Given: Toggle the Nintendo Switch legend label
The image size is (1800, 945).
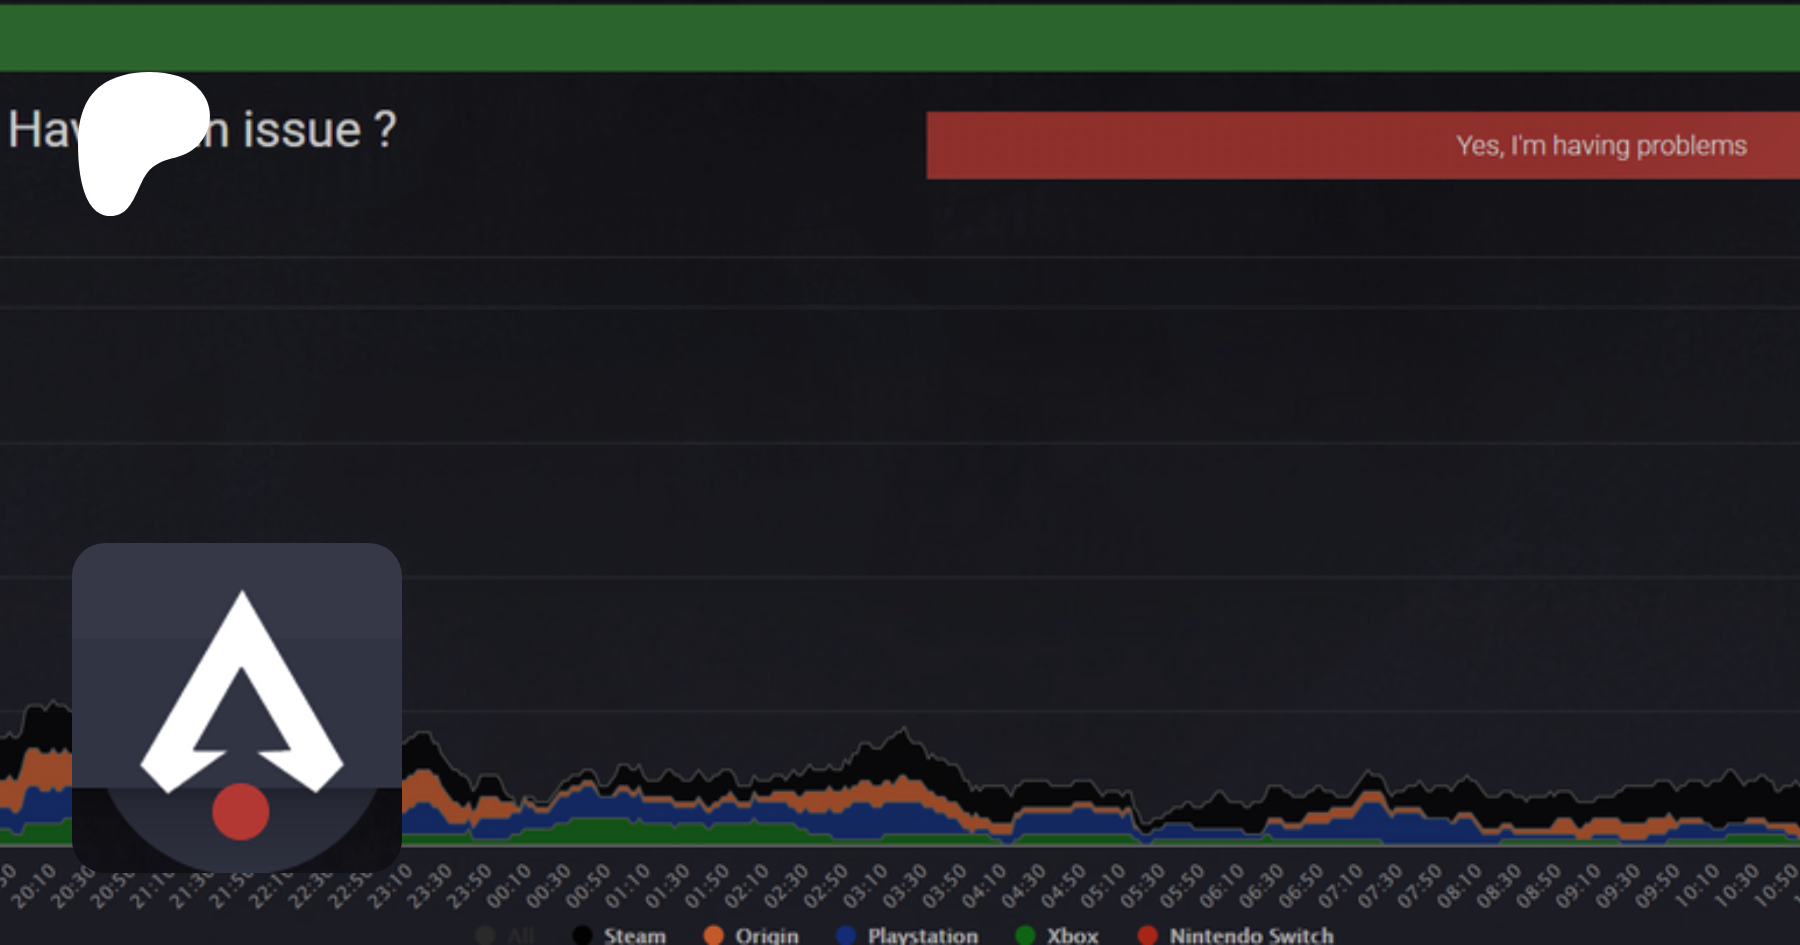Looking at the screenshot, I should point(1251,935).
